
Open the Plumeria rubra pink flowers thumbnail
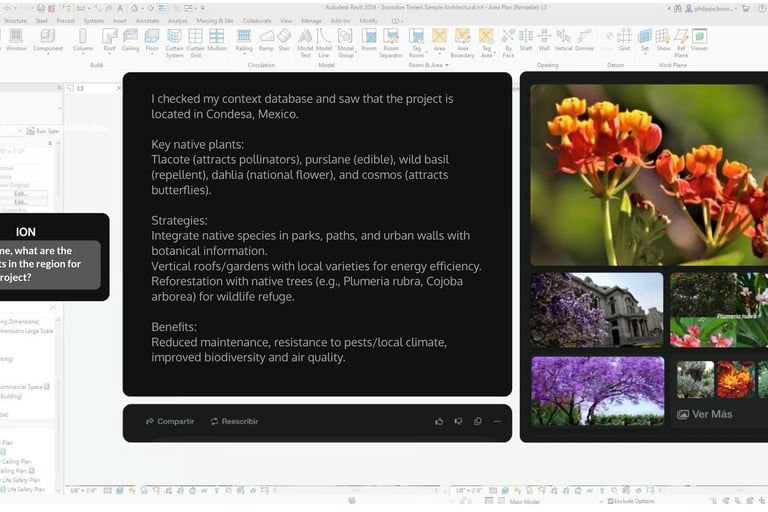click(719, 310)
